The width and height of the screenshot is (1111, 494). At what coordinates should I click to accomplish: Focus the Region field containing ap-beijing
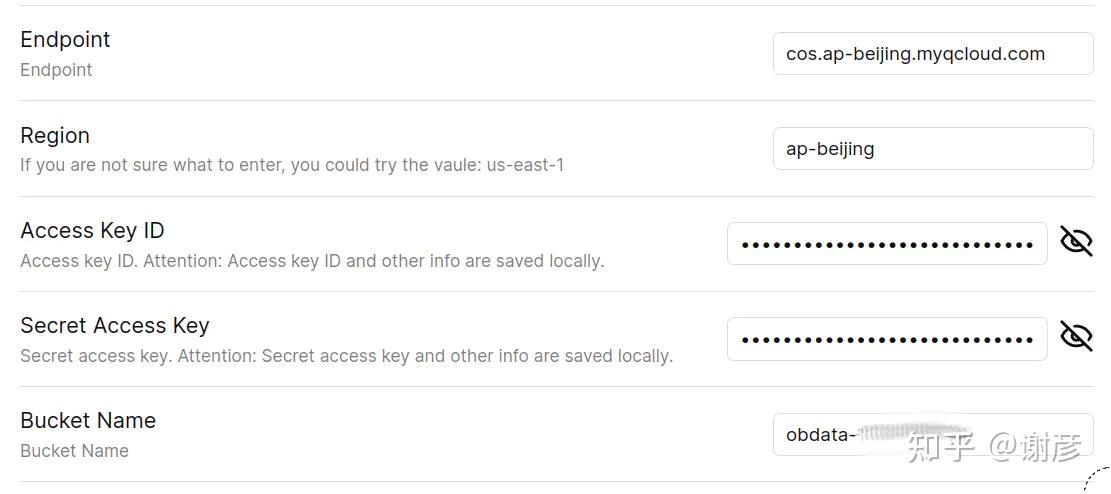[933, 148]
